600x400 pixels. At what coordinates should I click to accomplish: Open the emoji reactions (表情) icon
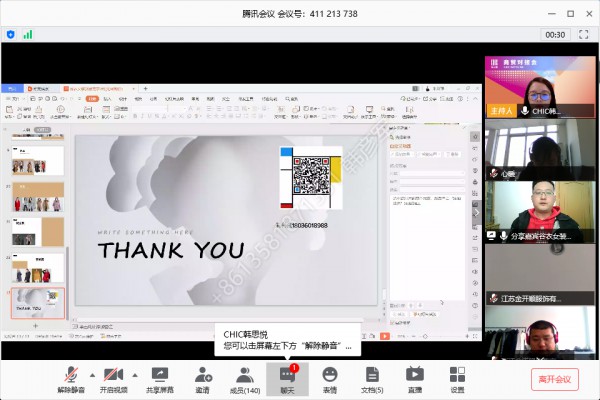pyautogui.click(x=330, y=374)
